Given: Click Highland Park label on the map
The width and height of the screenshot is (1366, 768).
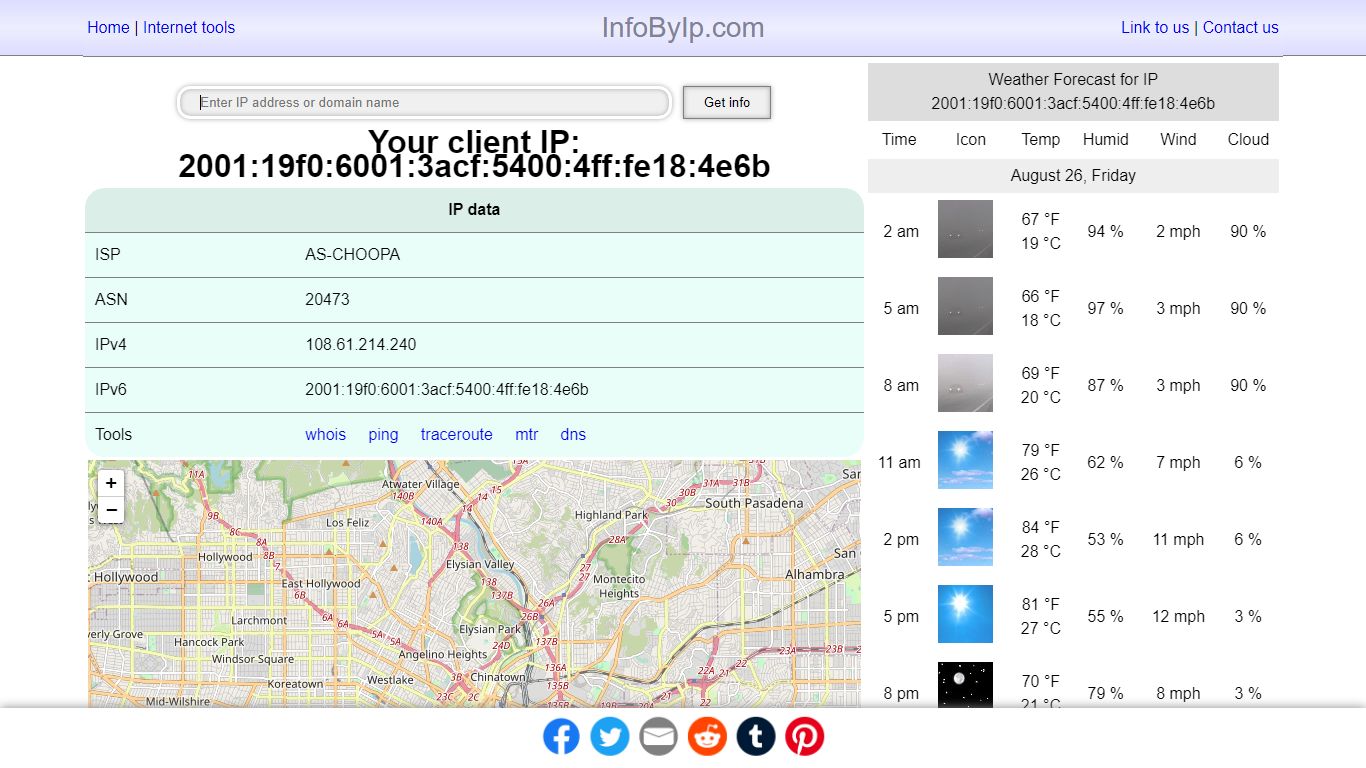Looking at the screenshot, I should pos(611,515).
